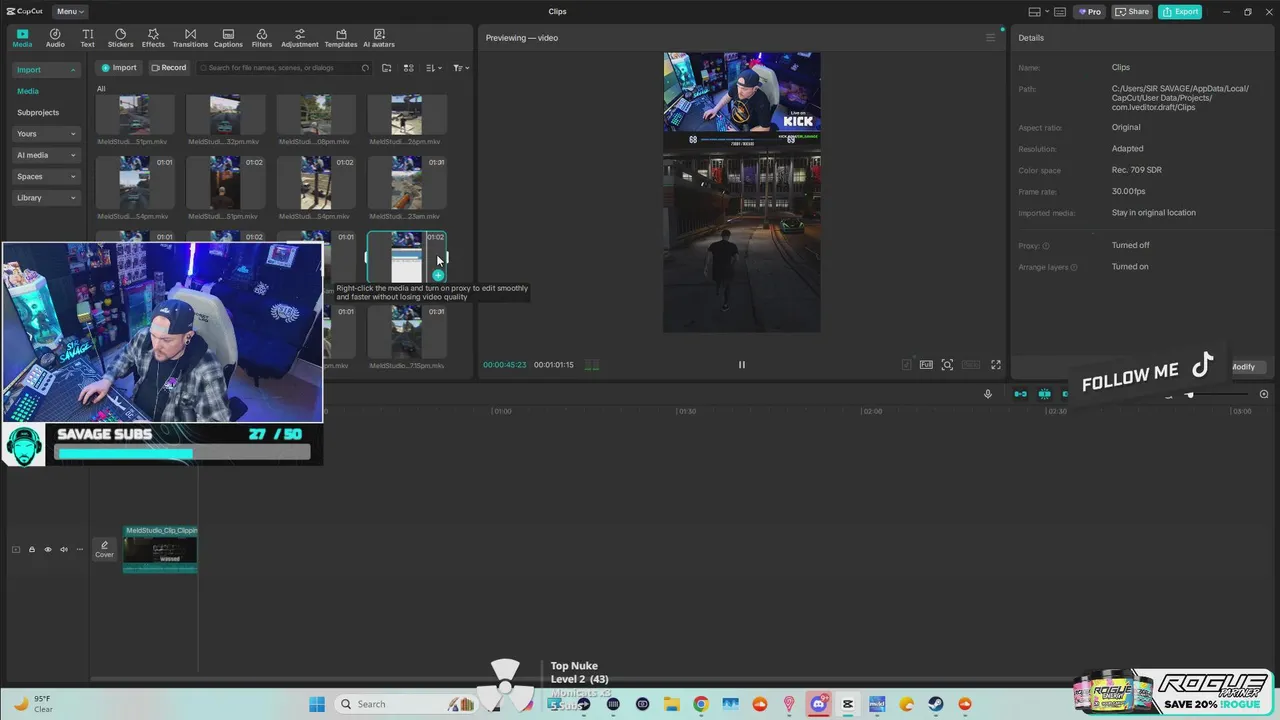This screenshot has width=1280, height=720.
Task: Select the Media tab in top toolbar
Action: point(22,38)
